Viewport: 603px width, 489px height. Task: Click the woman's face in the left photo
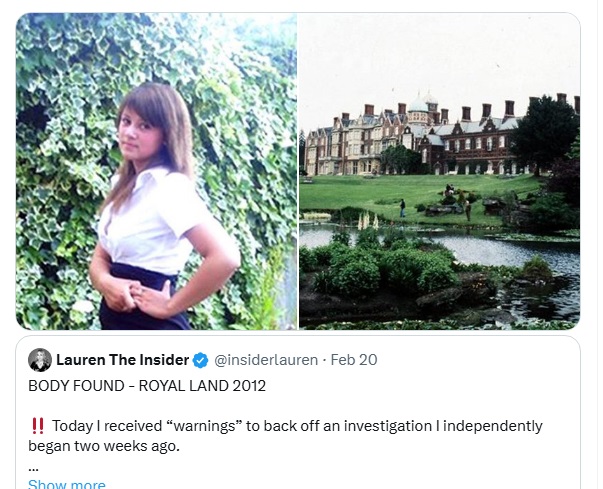coord(141,133)
